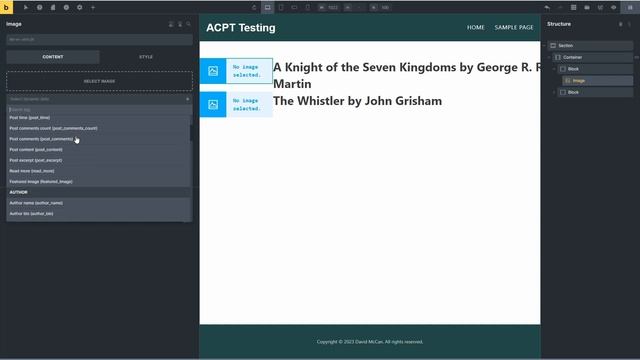Choose Post time (post_time) option
Viewport: 640px width, 360px height.
(x=98, y=118)
